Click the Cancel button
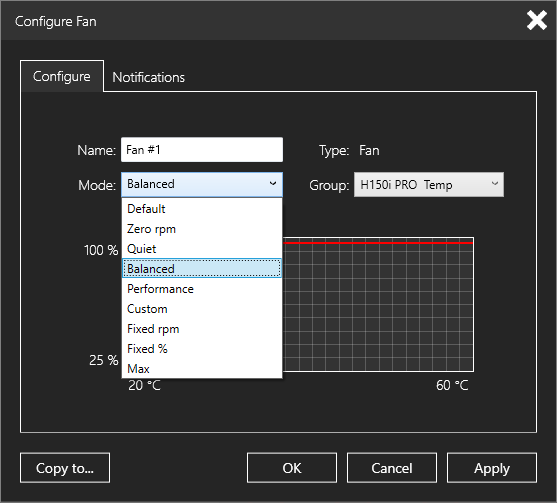This screenshot has height=503, width=557. (x=392, y=468)
